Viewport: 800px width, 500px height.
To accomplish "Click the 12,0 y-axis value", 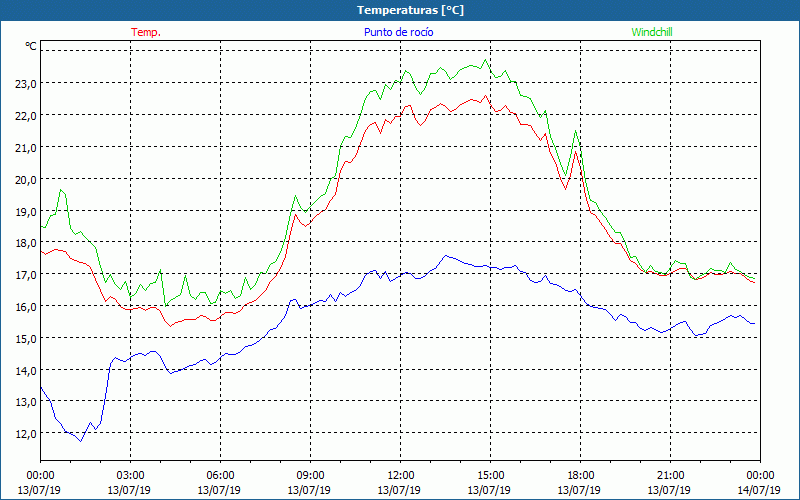I will pyautogui.click(x=26, y=434).
